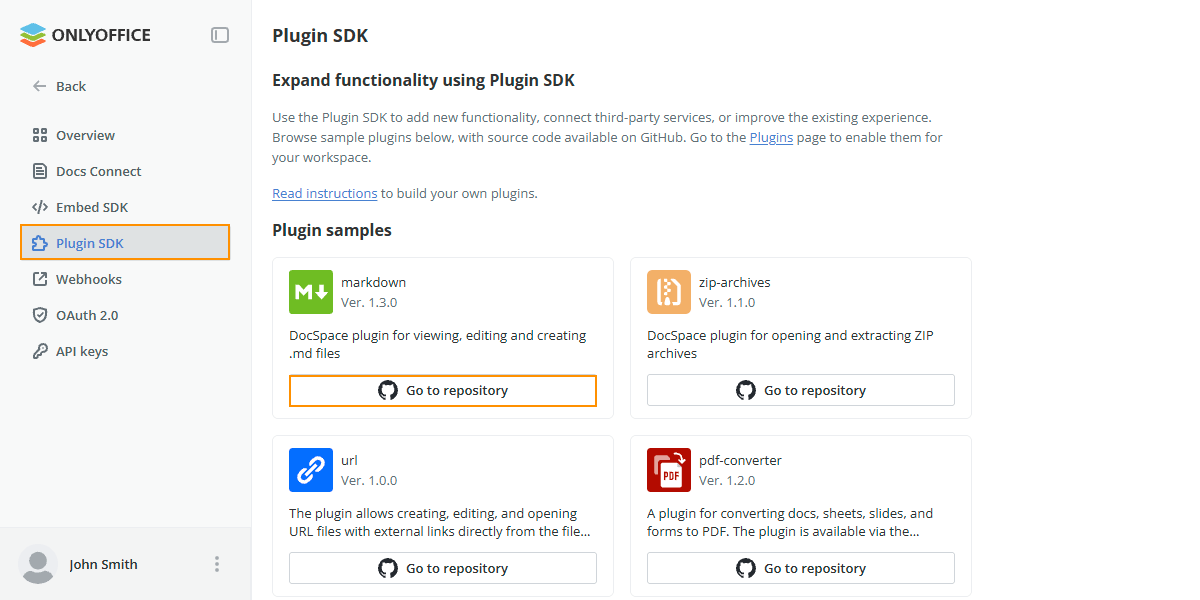Click the pdf-converter plugin name
The width and height of the screenshot is (1200, 600).
740,460
